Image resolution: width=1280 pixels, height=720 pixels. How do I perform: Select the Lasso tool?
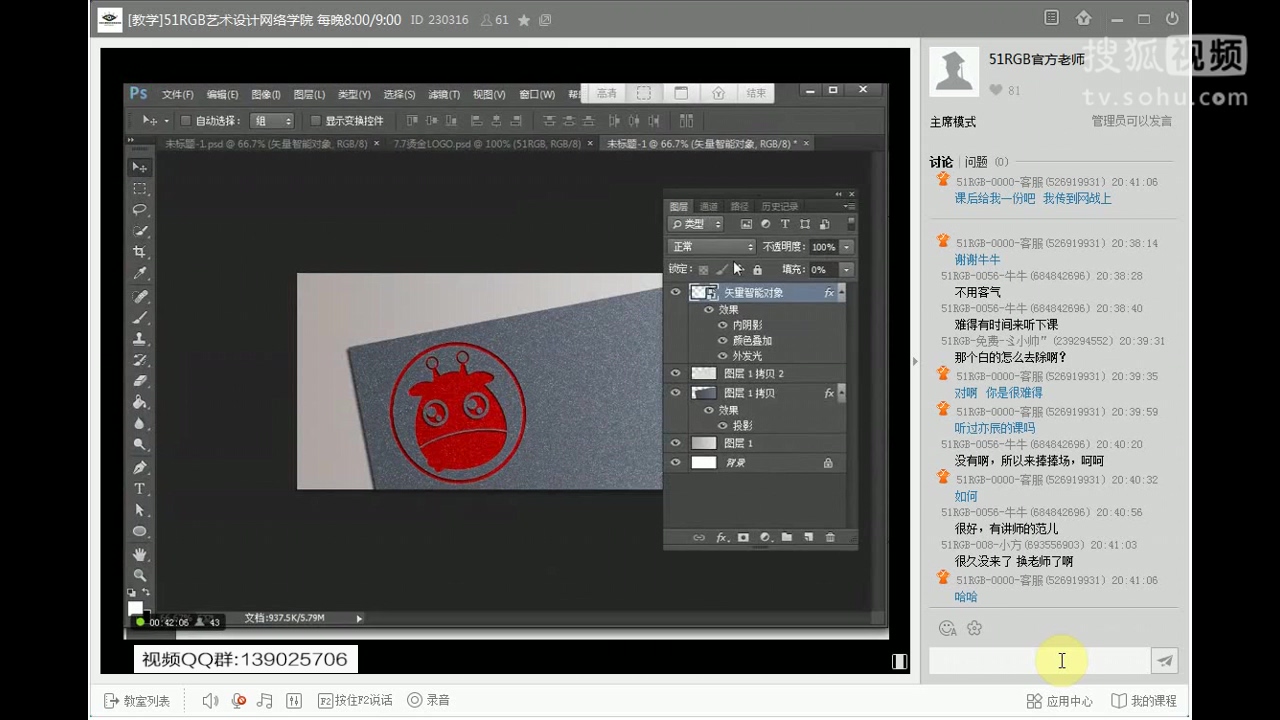point(139,209)
